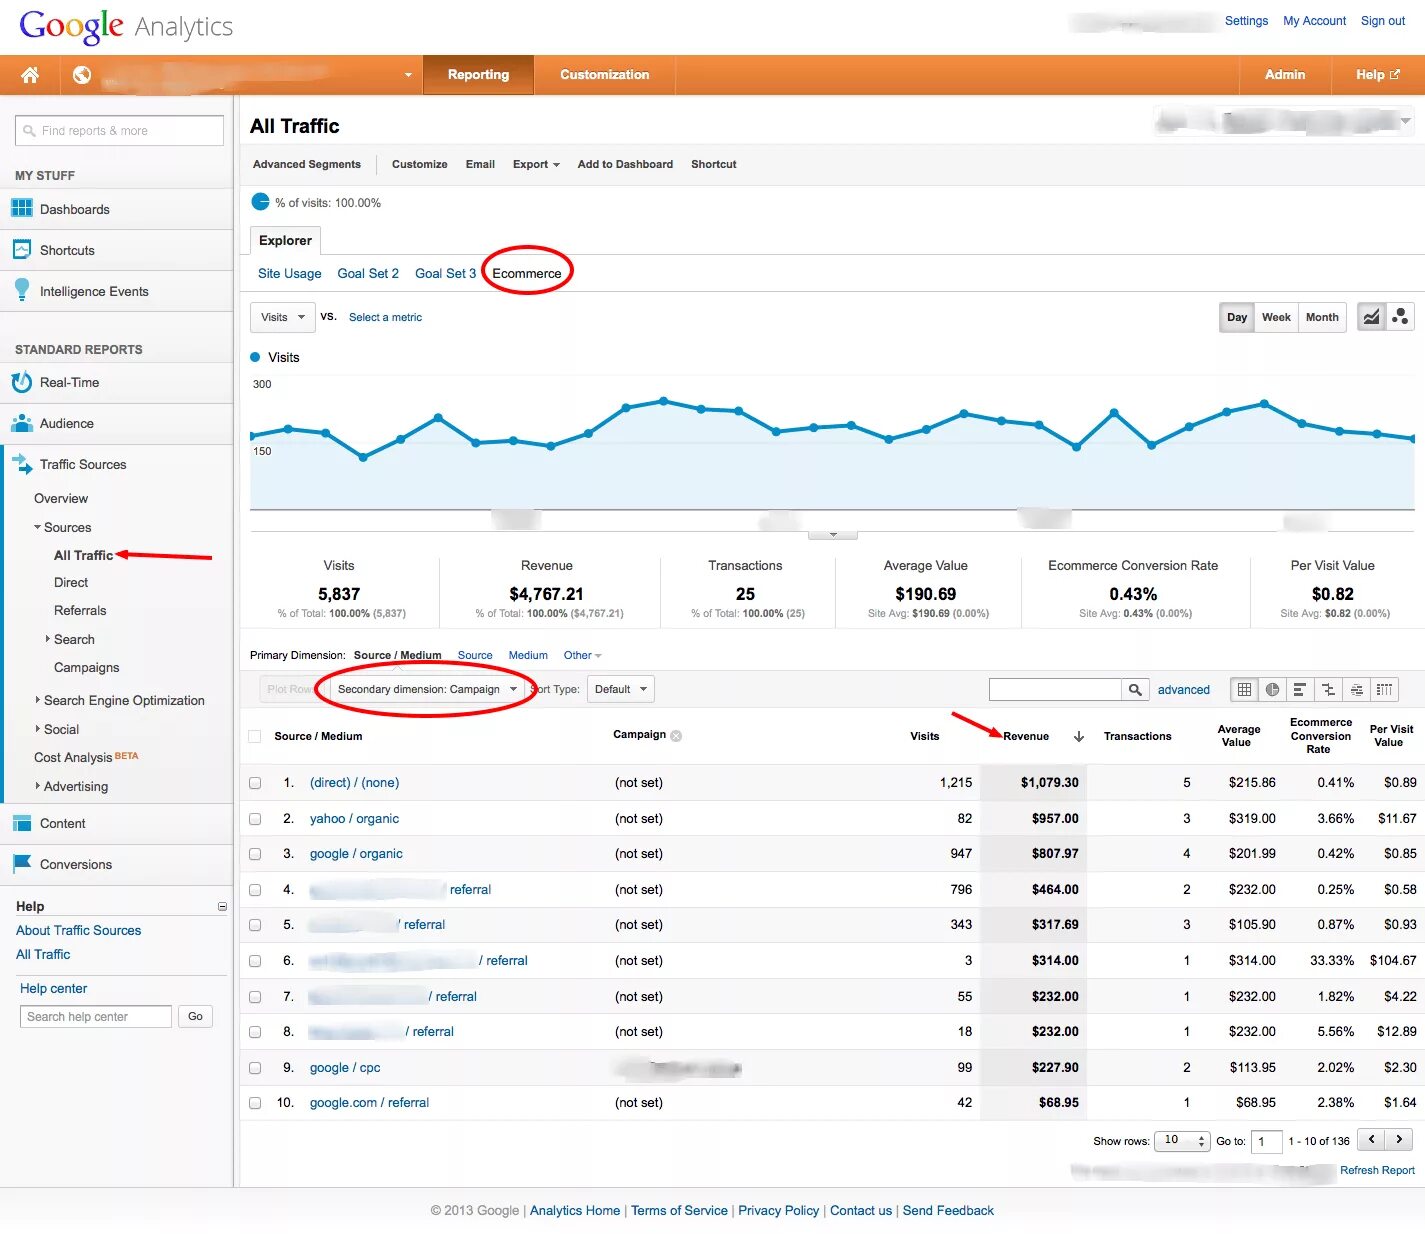Viewport: 1425px width, 1234px height.
Task: Check the (direct) / (none) row checkbox
Action: point(255,783)
